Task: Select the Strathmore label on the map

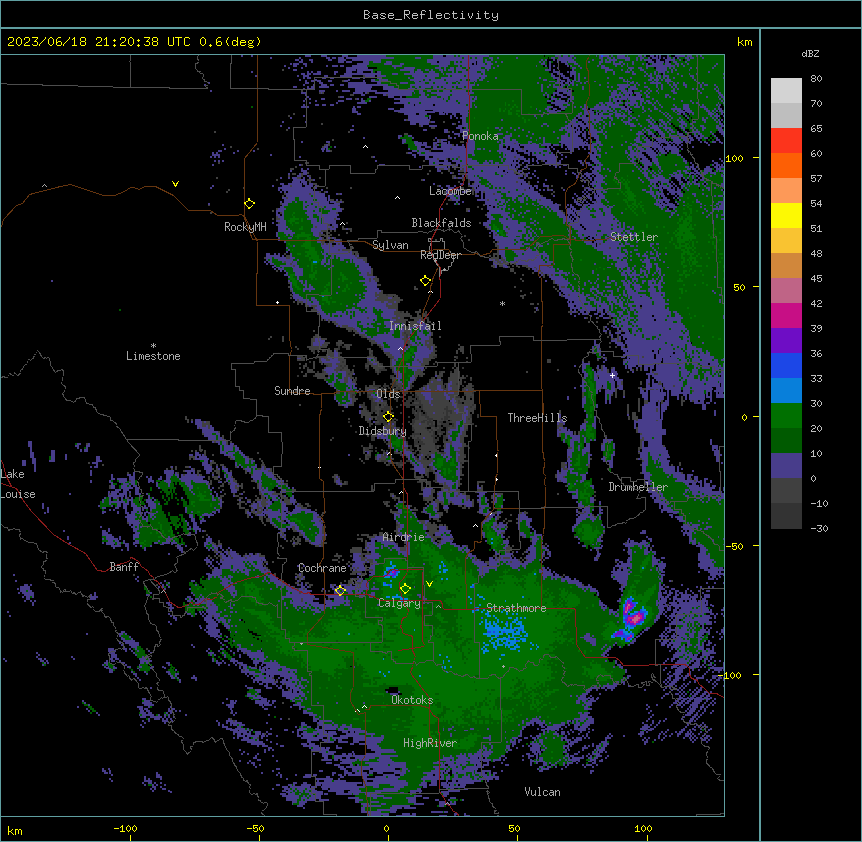Action: pyautogui.click(x=516, y=608)
